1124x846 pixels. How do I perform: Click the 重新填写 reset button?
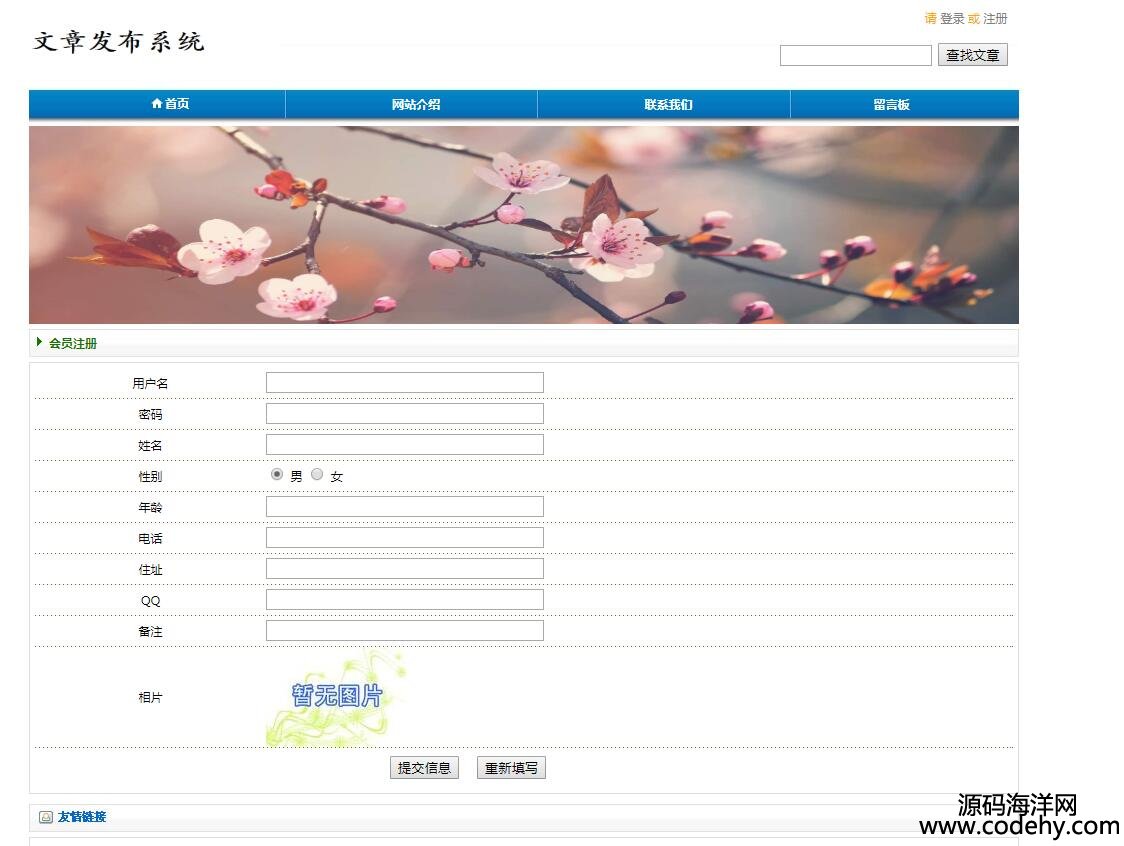point(511,768)
